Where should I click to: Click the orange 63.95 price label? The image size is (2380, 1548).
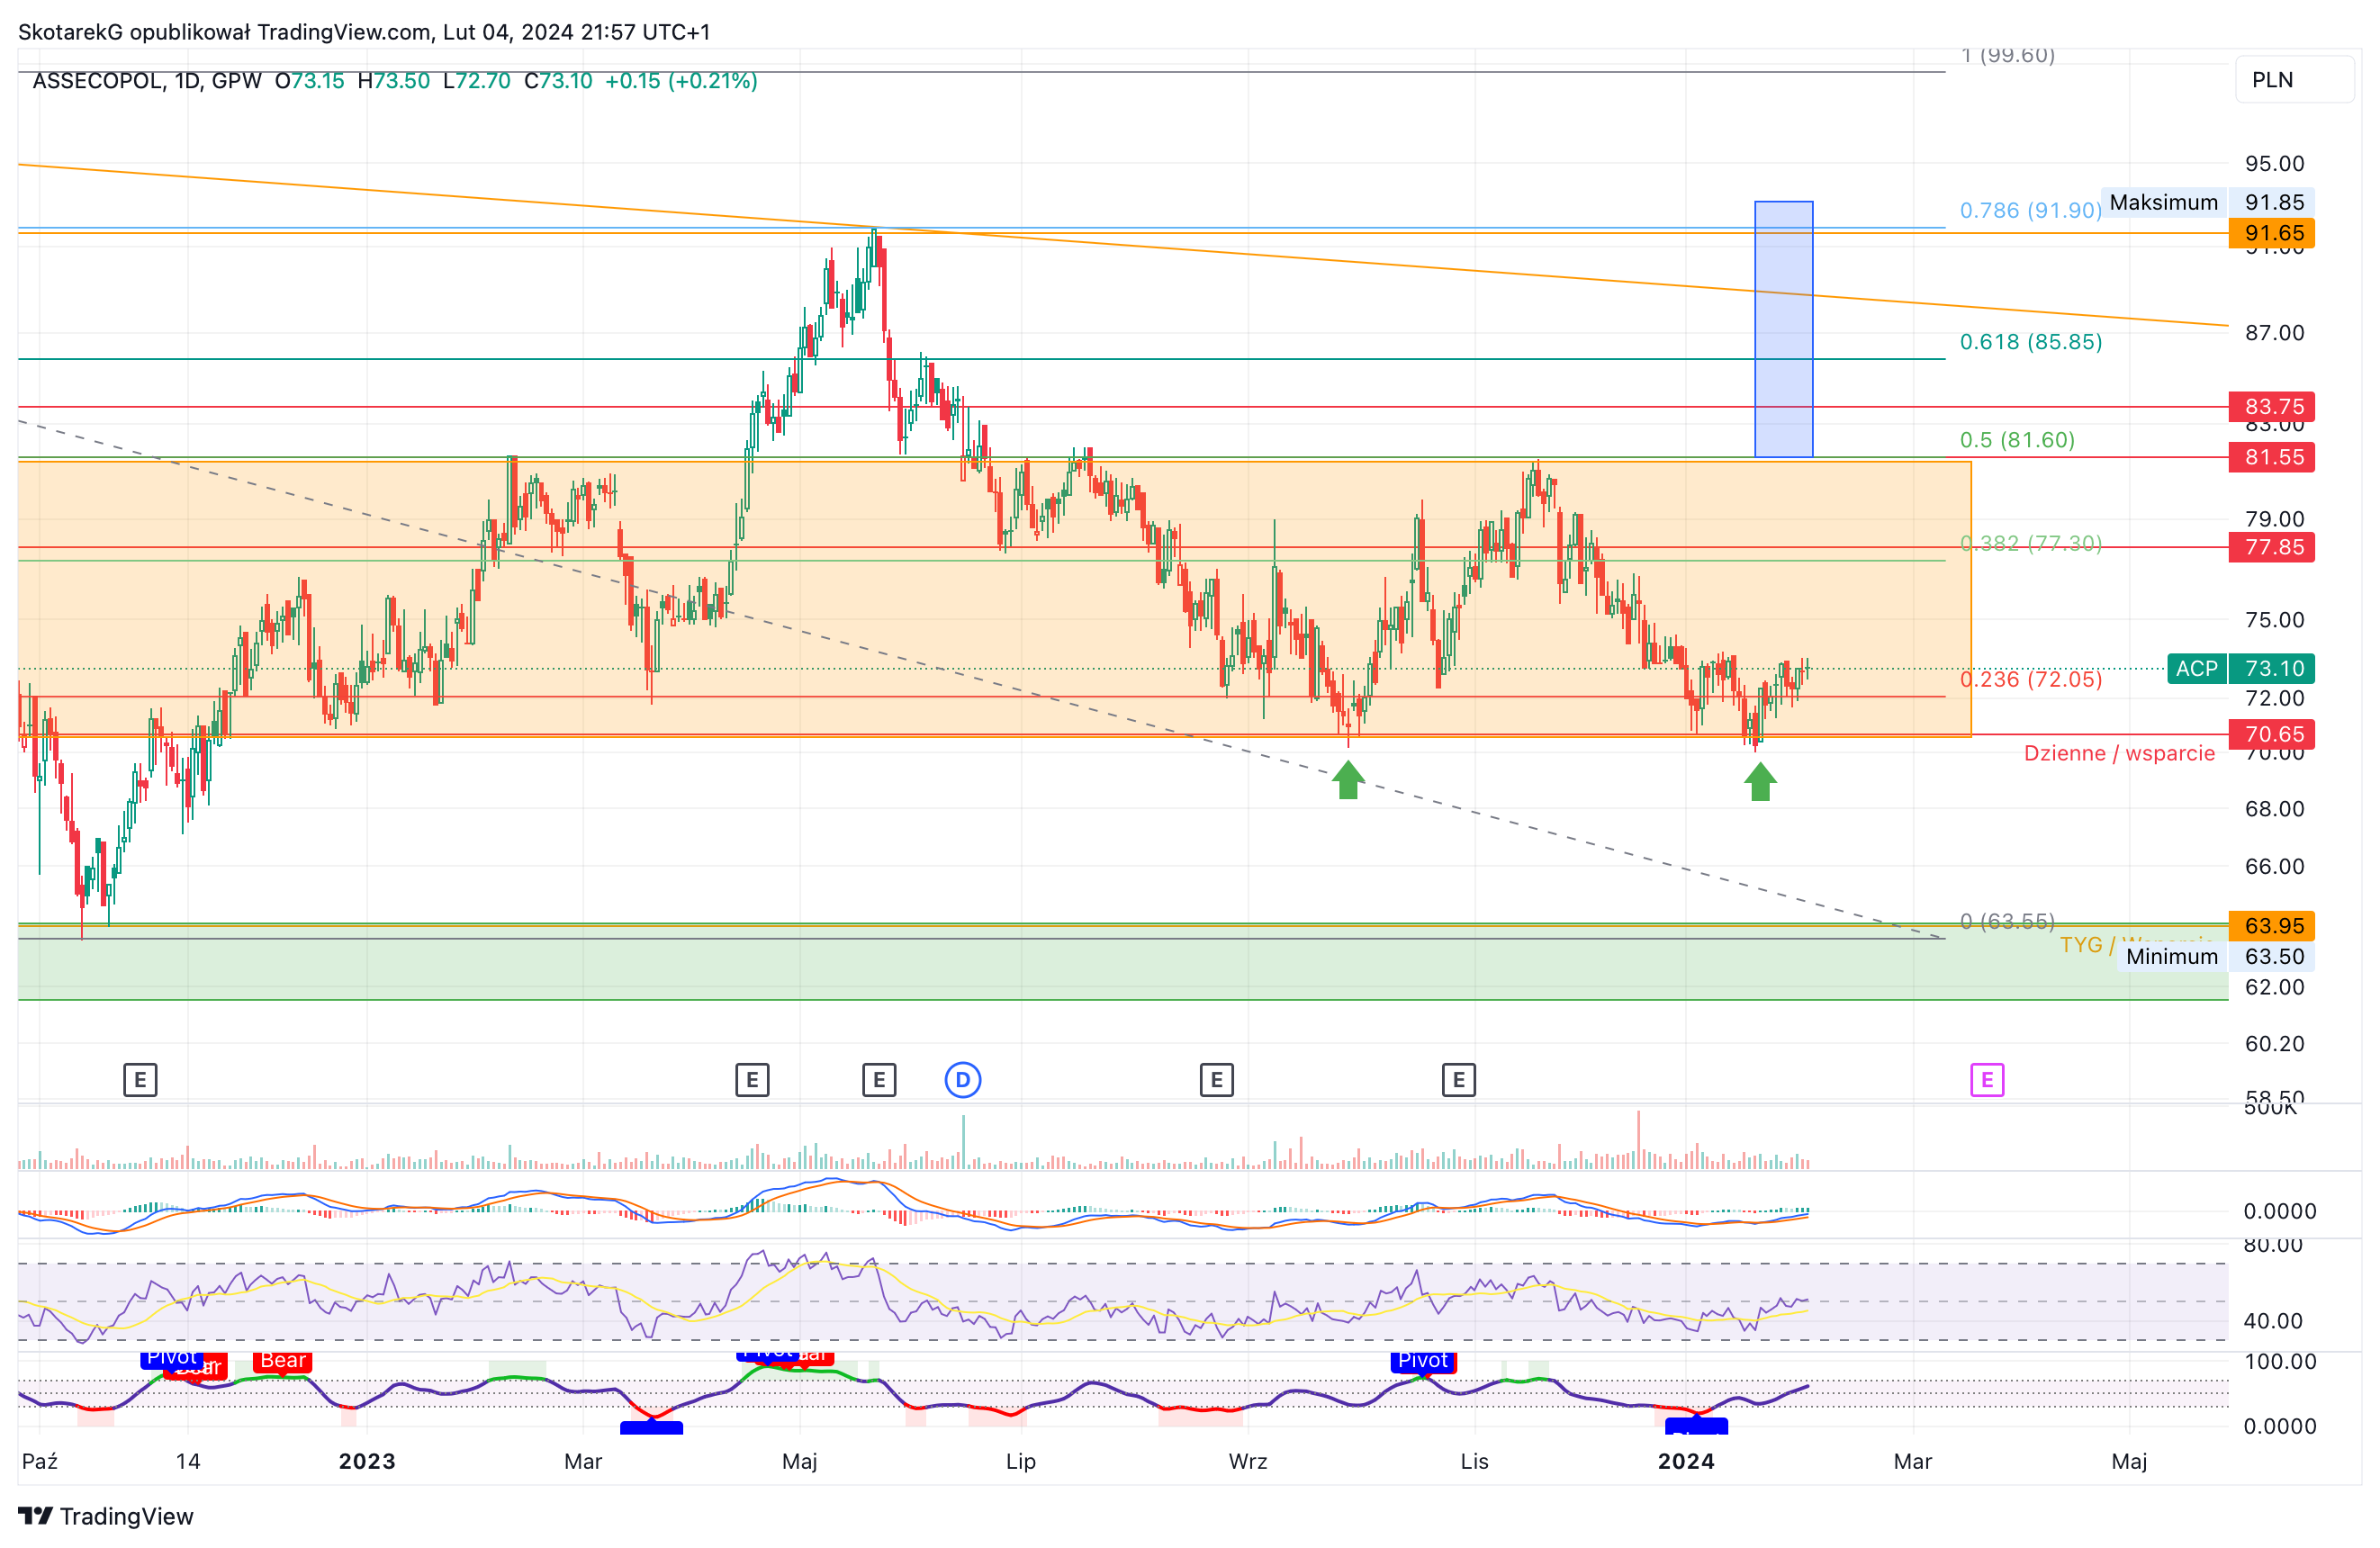coord(2271,925)
